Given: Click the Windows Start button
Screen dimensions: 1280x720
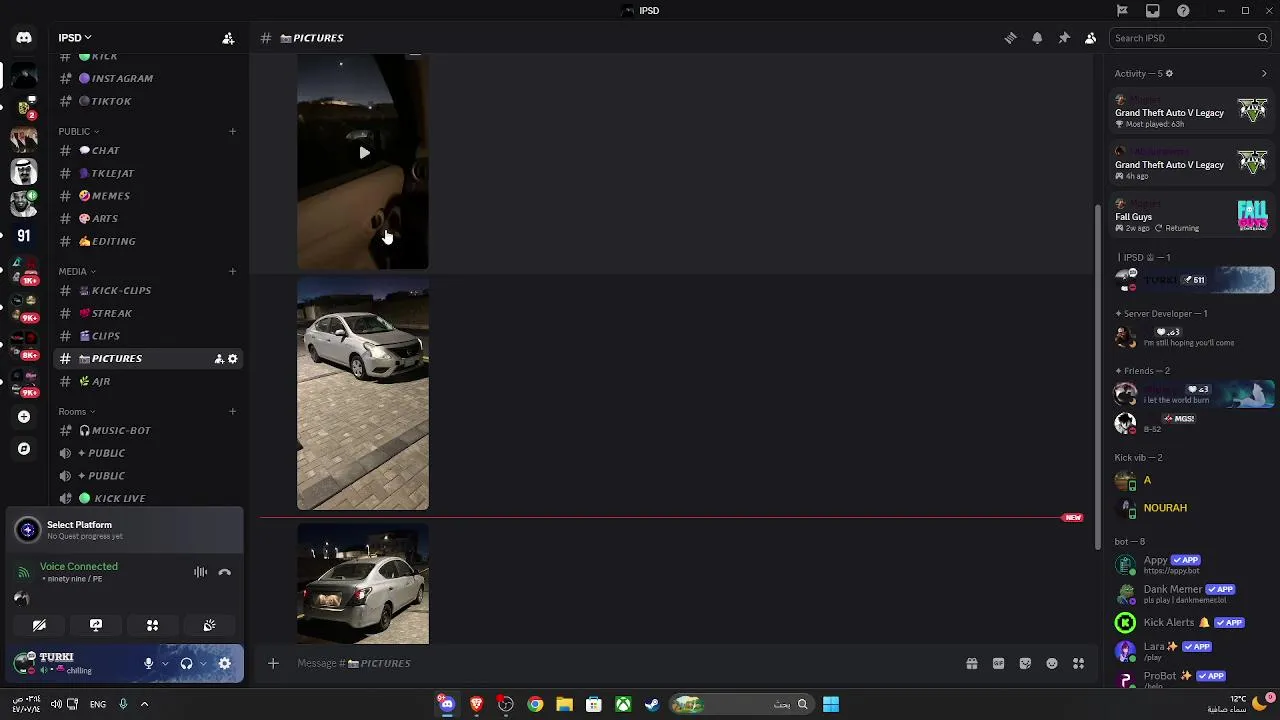Looking at the screenshot, I should click(830, 705).
